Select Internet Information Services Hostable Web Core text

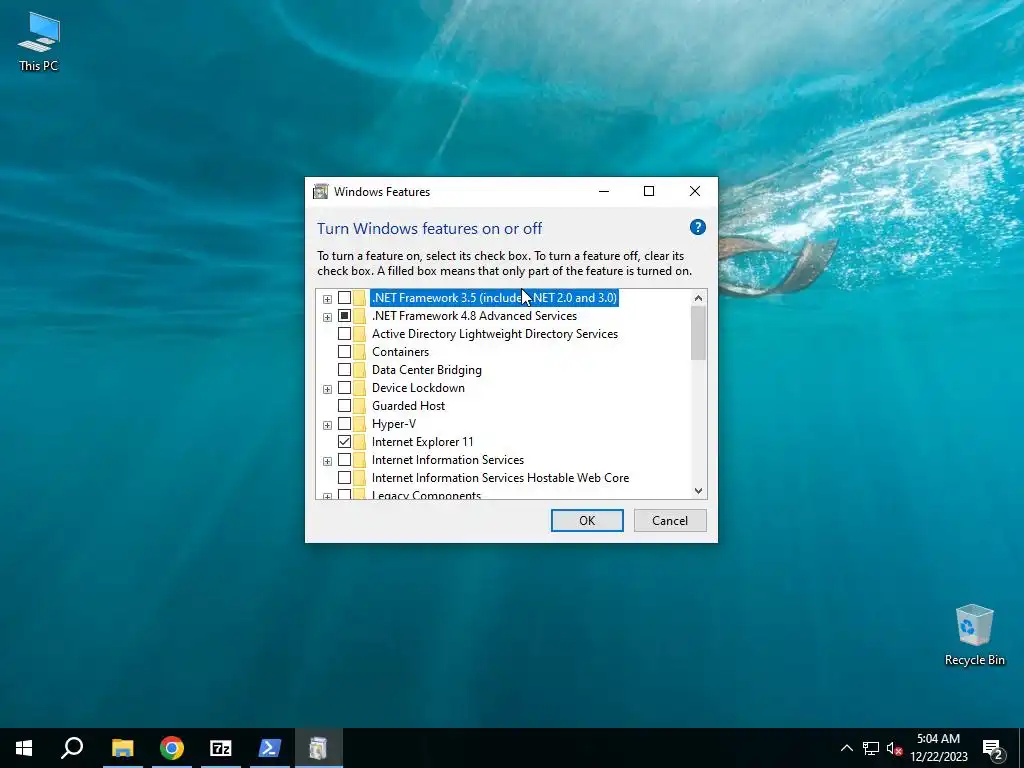(500, 478)
